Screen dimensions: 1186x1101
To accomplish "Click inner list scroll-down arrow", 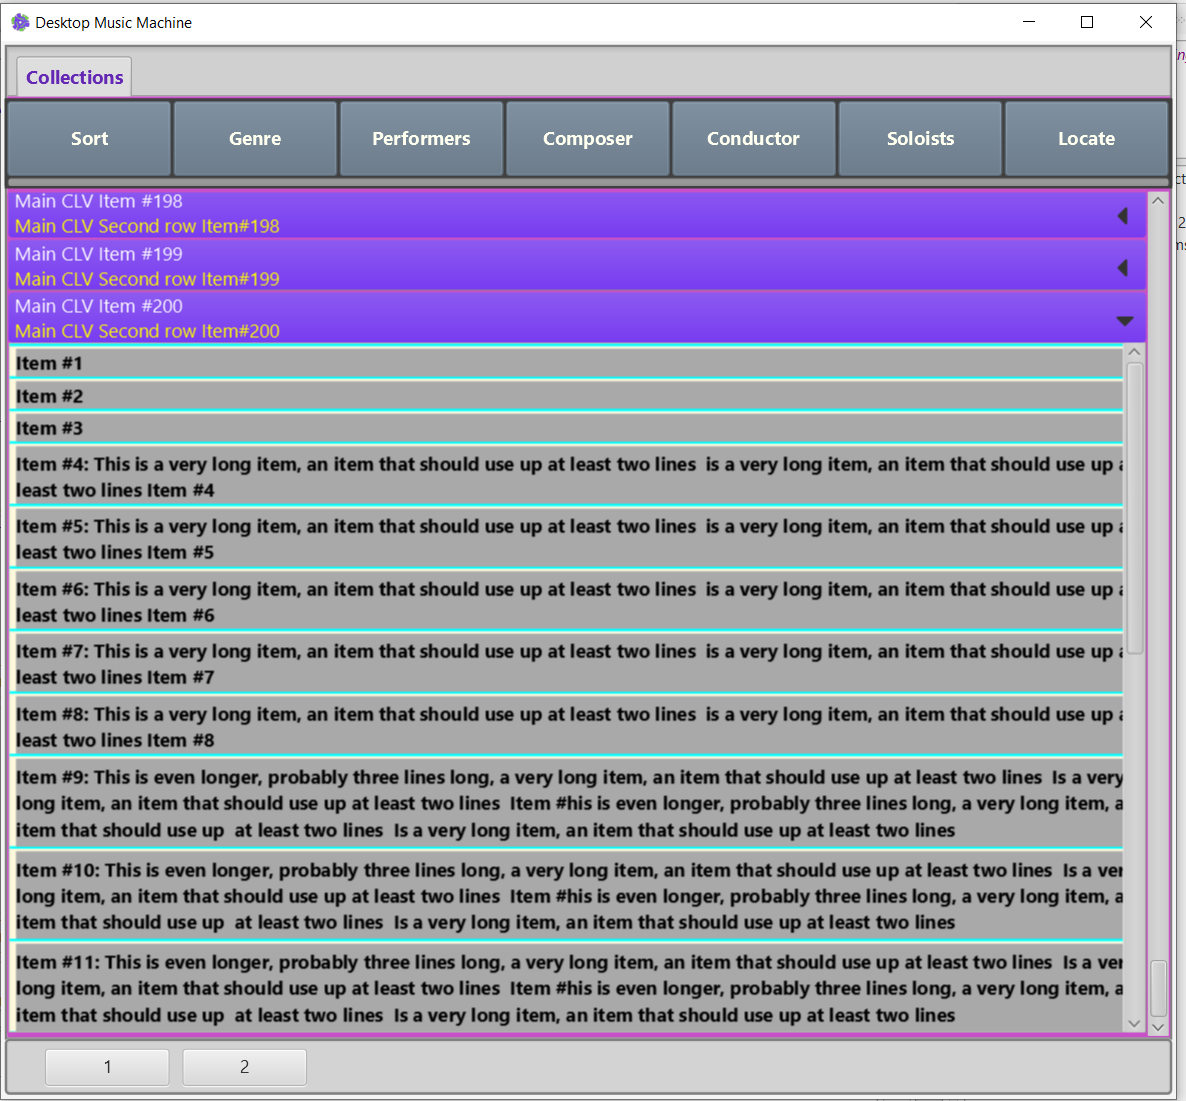I will pyautogui.click(x=1134, y=1023).
